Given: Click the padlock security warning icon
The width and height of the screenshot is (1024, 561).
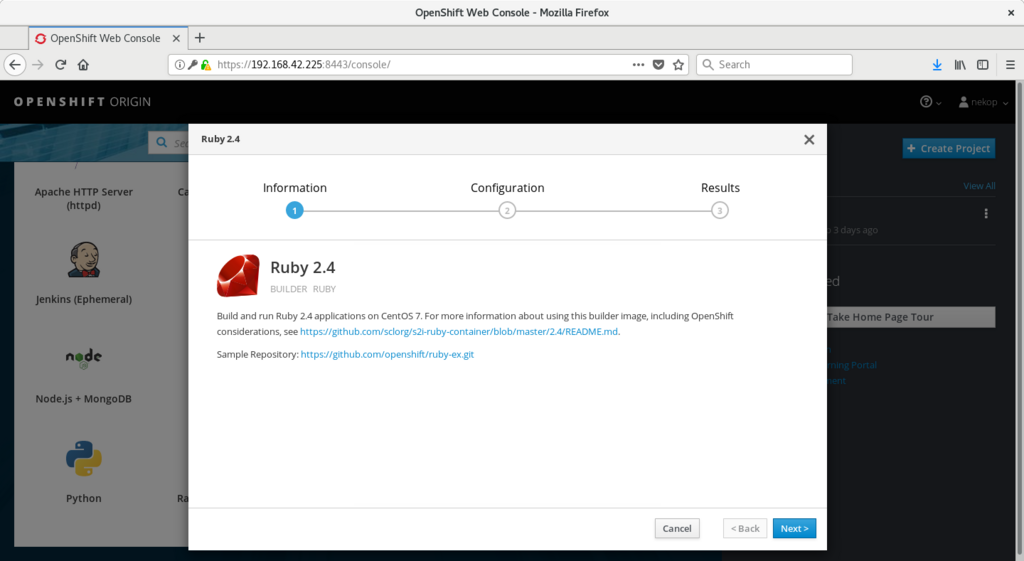Looking at the screenshot, I should point(205,65).
